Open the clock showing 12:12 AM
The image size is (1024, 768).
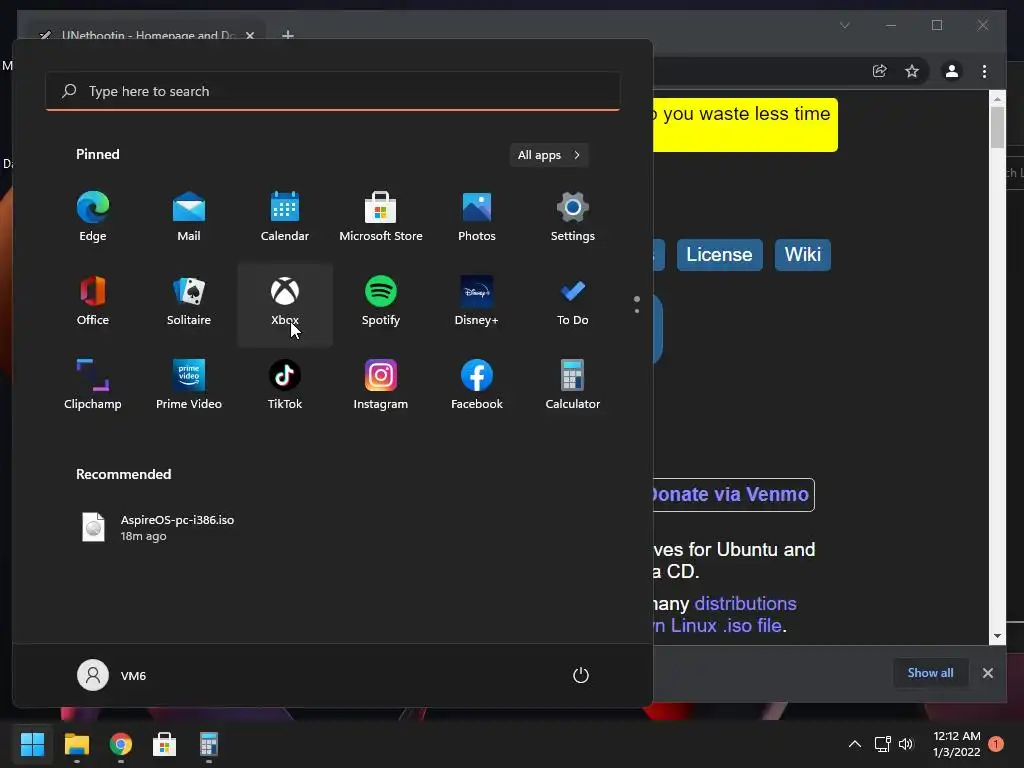[x=957, y=744]
